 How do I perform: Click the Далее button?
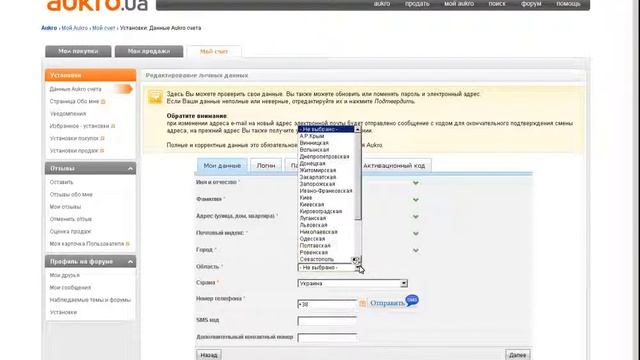(518, 355)
